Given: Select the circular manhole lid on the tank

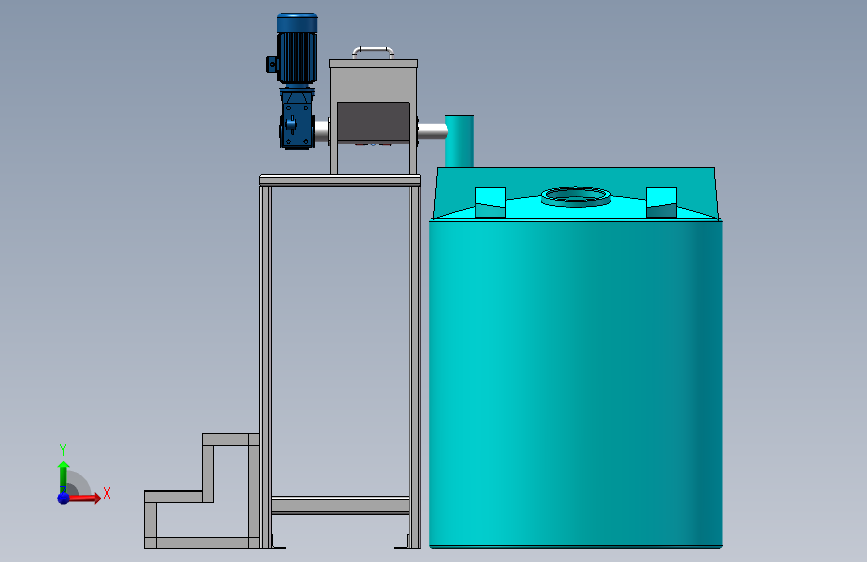Looking at the screenshot, I should (x=576, y=196).
